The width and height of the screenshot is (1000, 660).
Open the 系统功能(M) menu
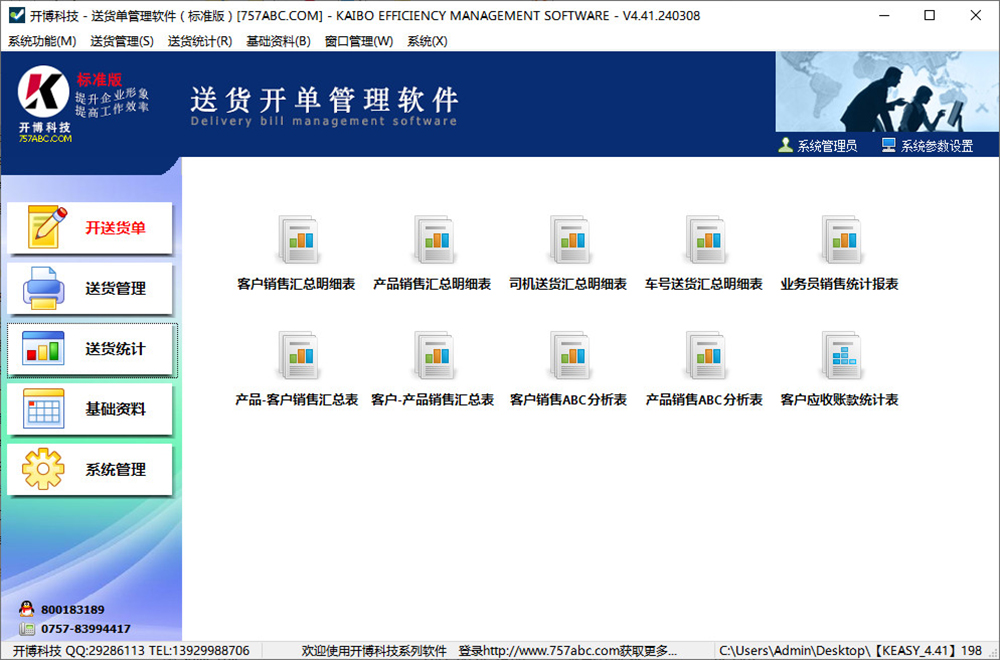pyautogui.click(x=42, y=41)
